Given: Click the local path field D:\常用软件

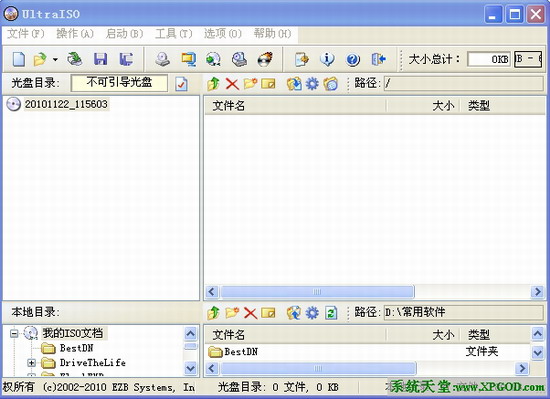Looking at the screenshot, I should [463, 312].
